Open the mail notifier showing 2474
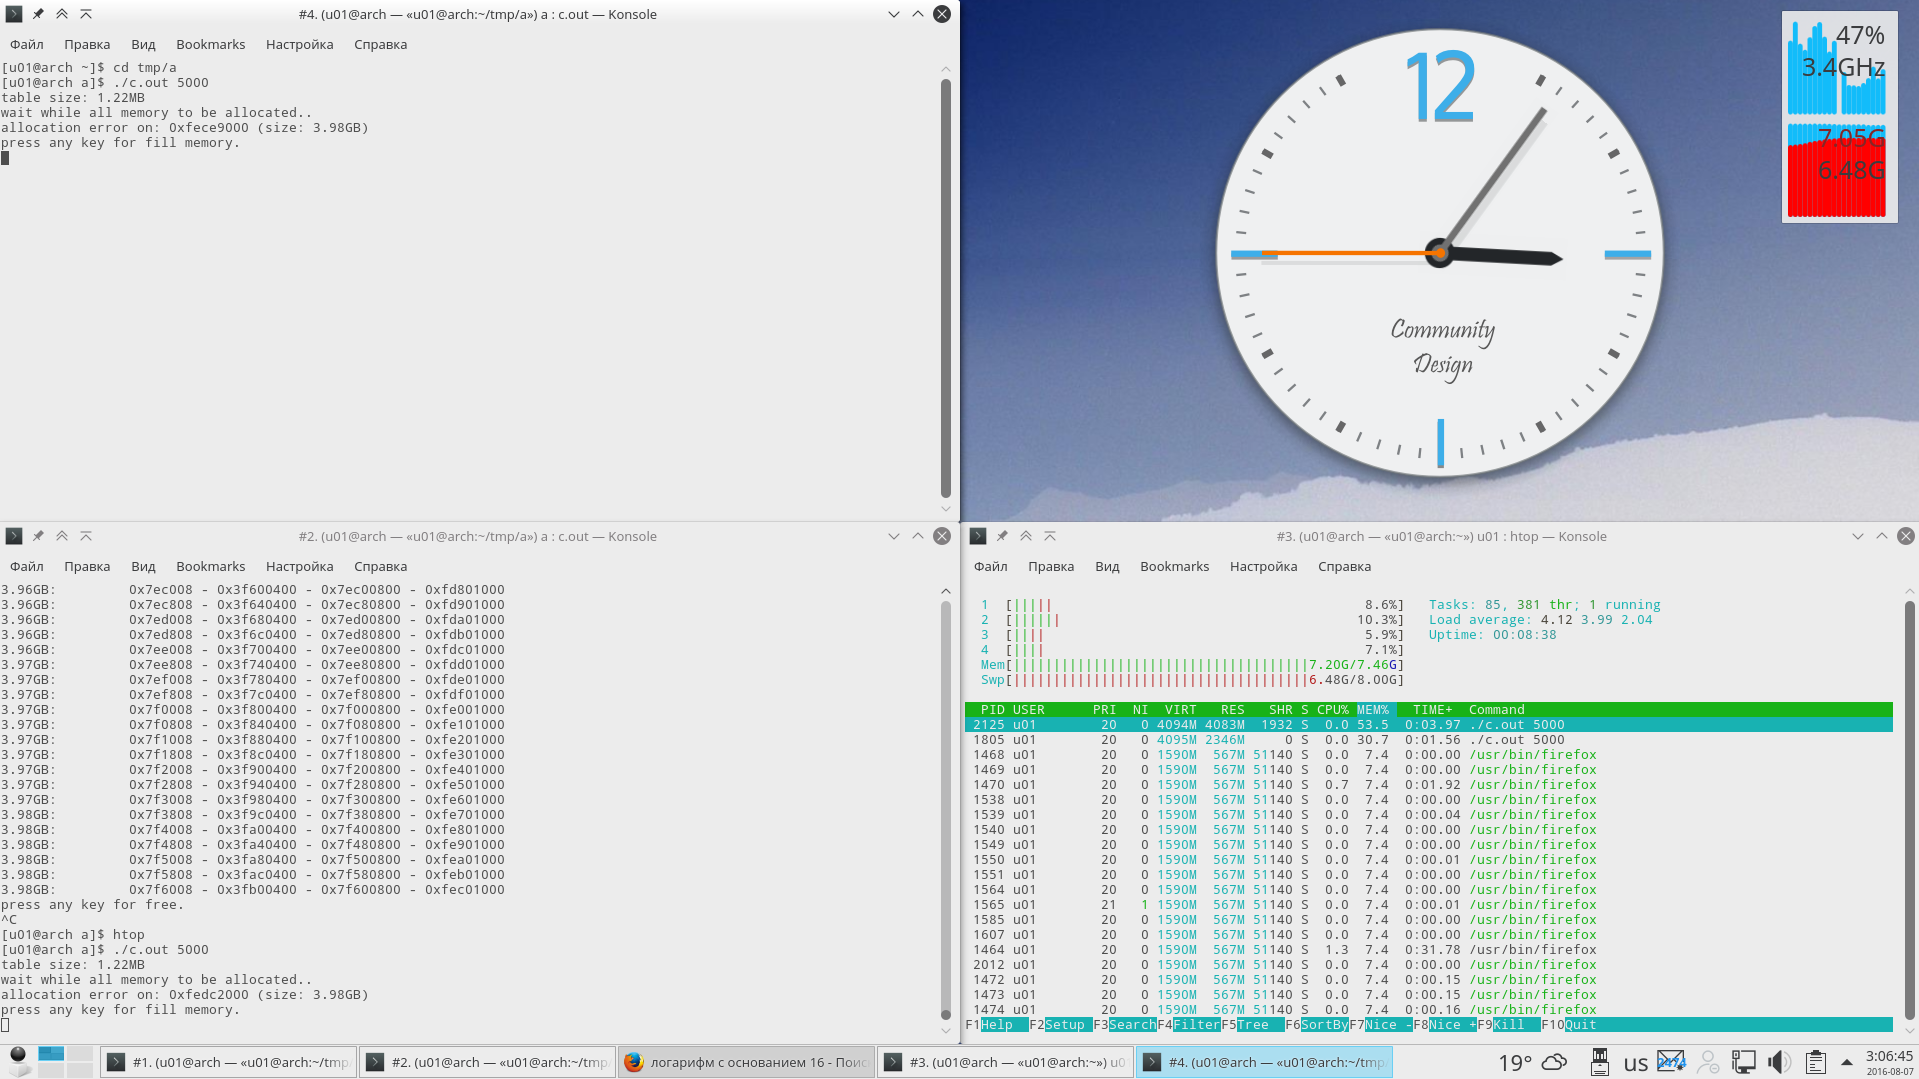1919x1079 pixels. (1671, 1061)
